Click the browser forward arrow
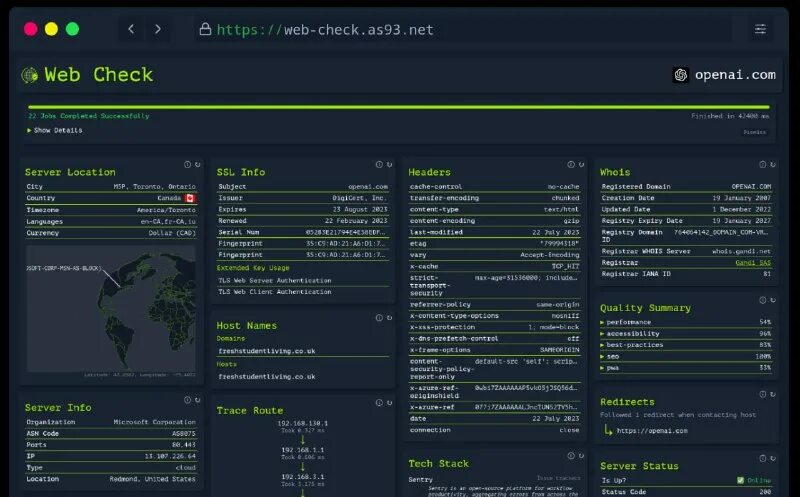Image resolution: width=800 pixels, height=497 pixels. pyautogui.click(x=158, y=29)
